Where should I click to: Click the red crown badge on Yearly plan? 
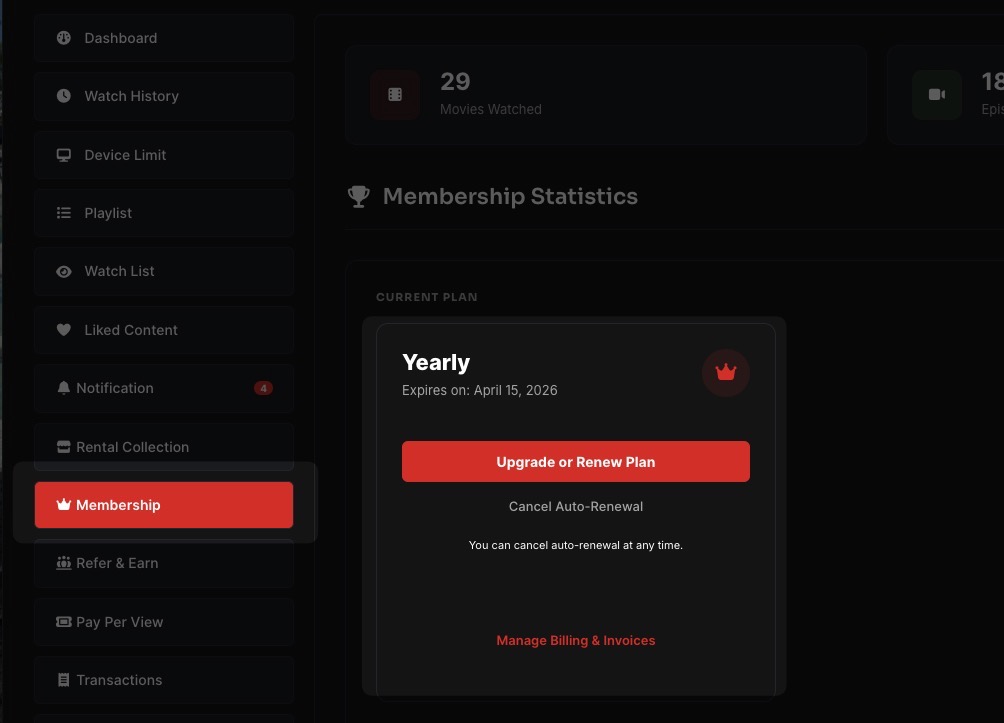[x=726, y=373]
